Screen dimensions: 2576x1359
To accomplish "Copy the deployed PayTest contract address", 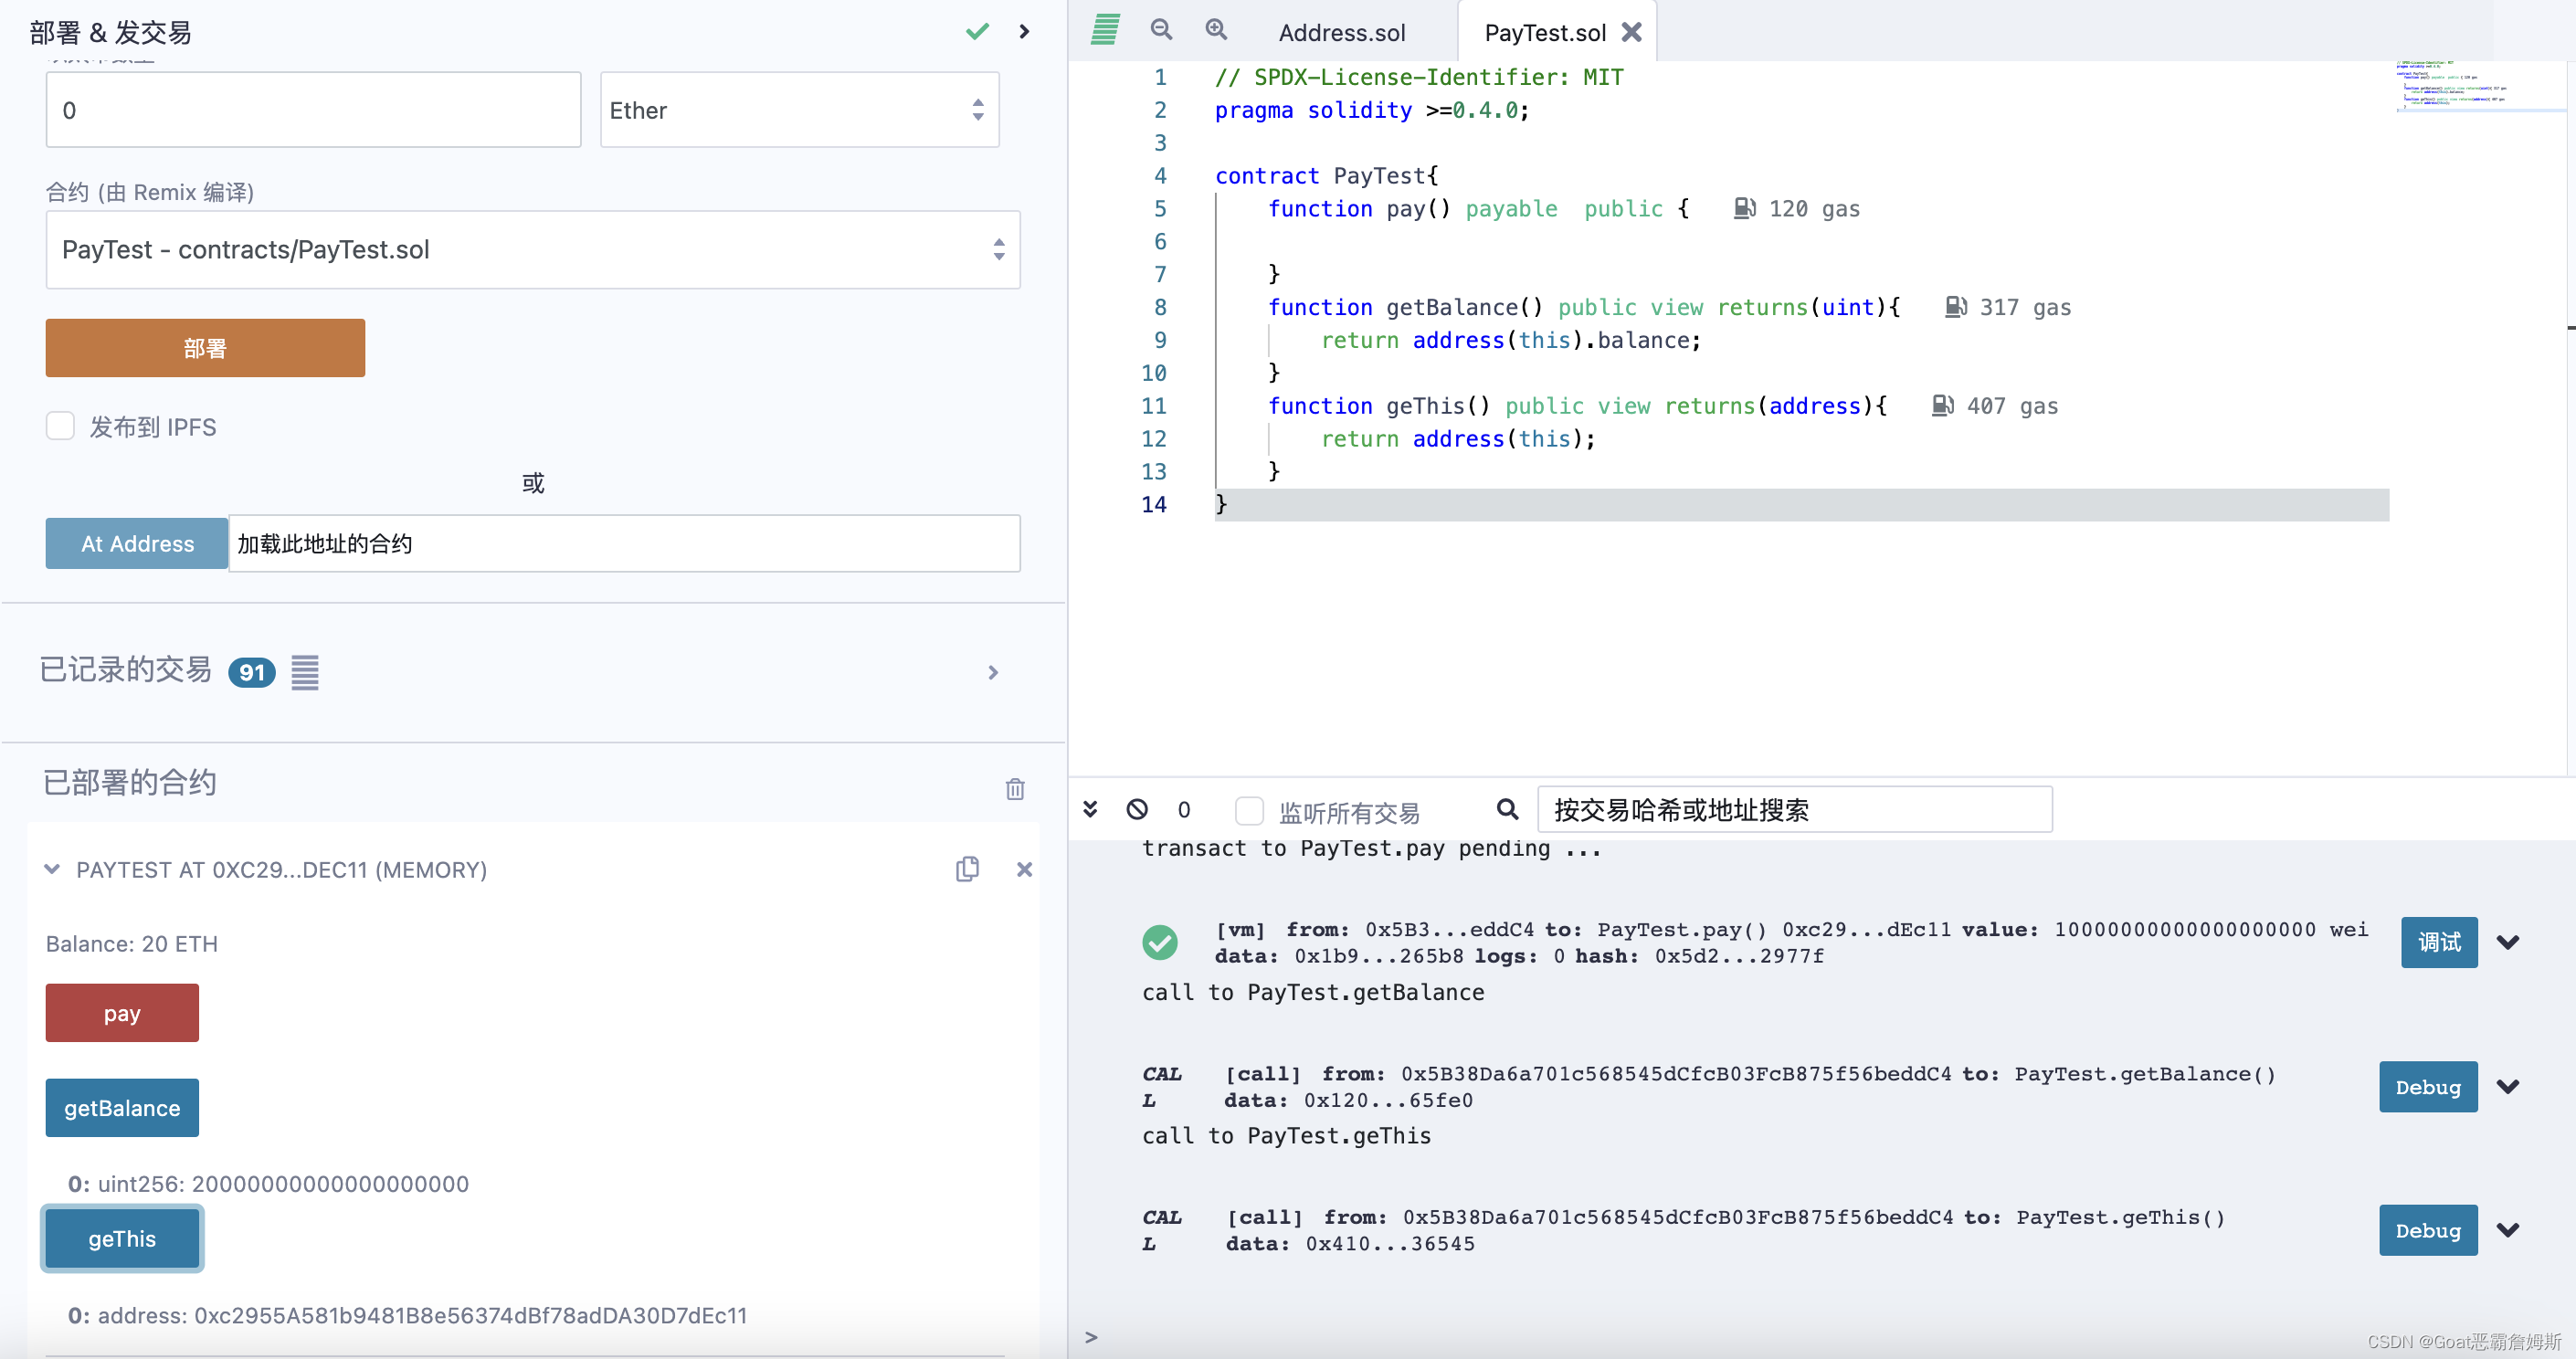I will [x=967, y=869].
